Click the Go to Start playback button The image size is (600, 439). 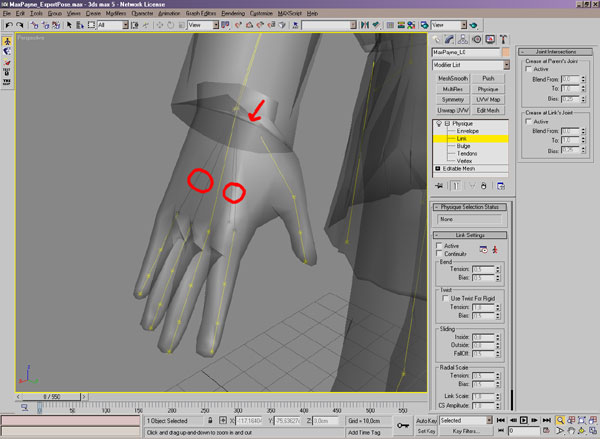[x=501, y=420]
